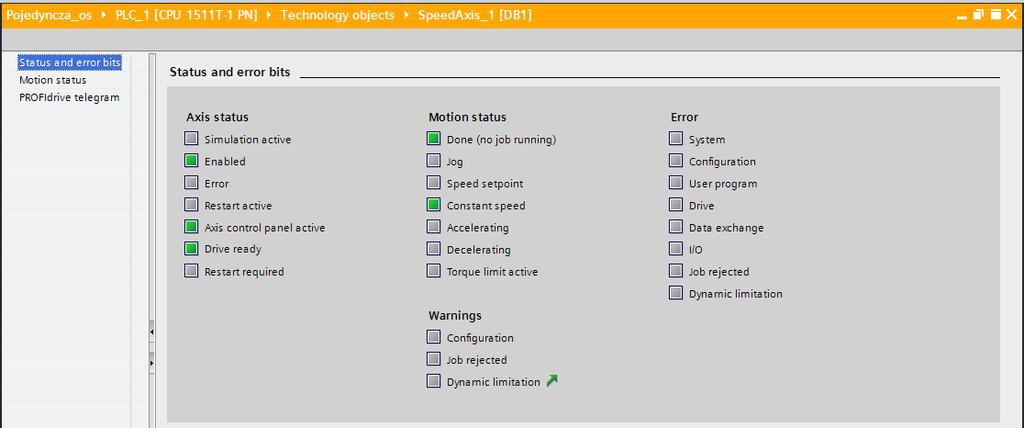1024x428 pixels.
Task: Click the Constant speed indicator
Action: pos(434,205)
